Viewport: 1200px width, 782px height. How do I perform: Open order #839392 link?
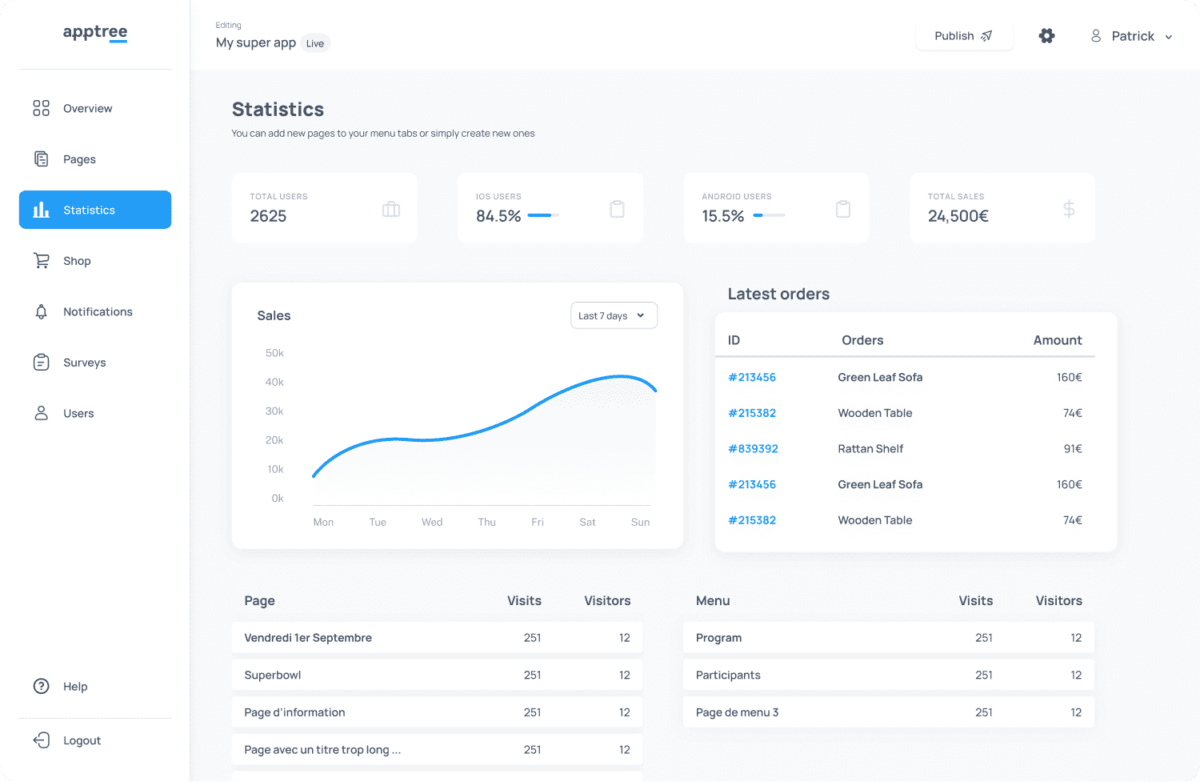tap(752, 448)
